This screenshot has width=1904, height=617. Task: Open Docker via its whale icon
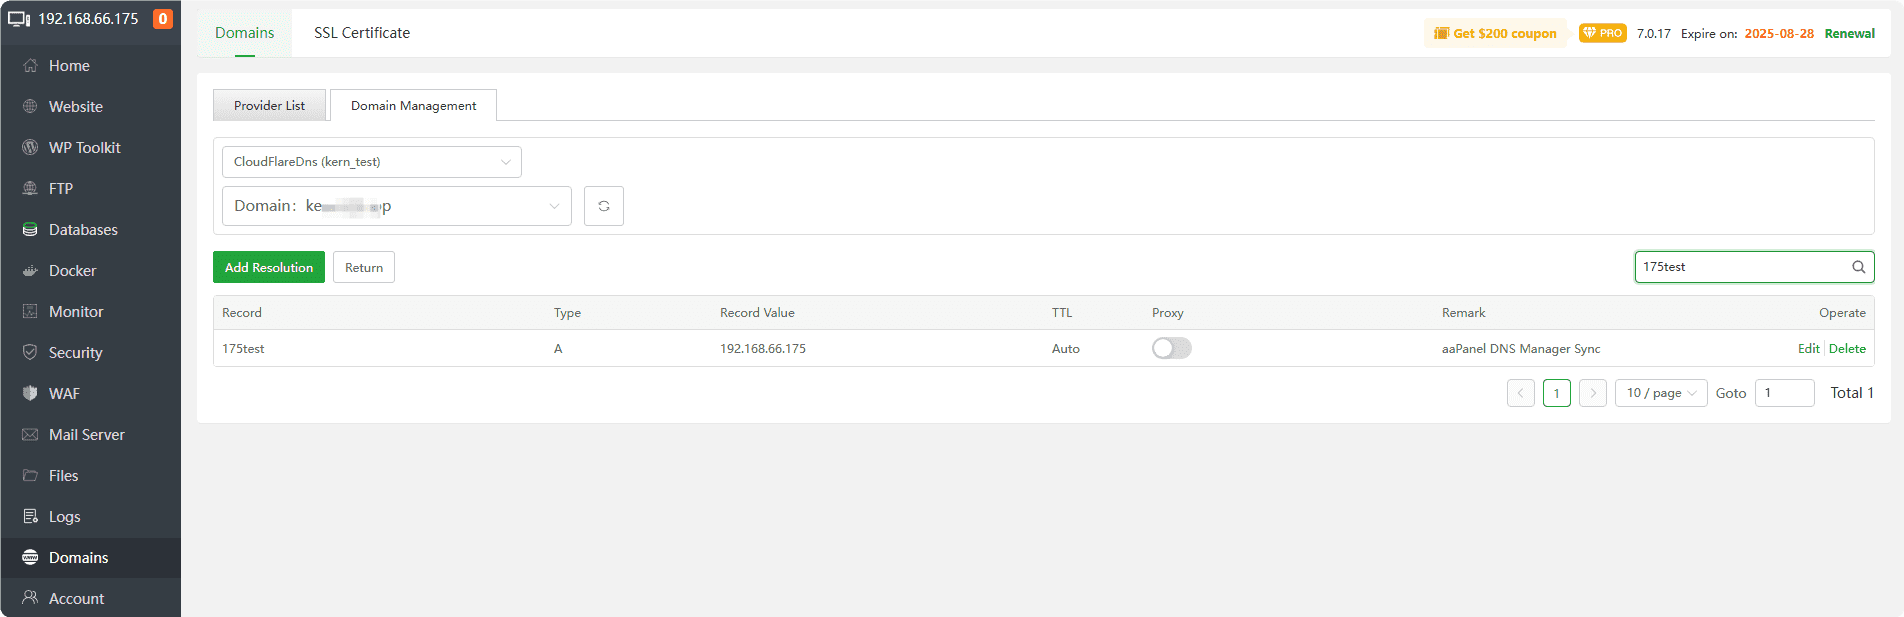click(30, 271)
